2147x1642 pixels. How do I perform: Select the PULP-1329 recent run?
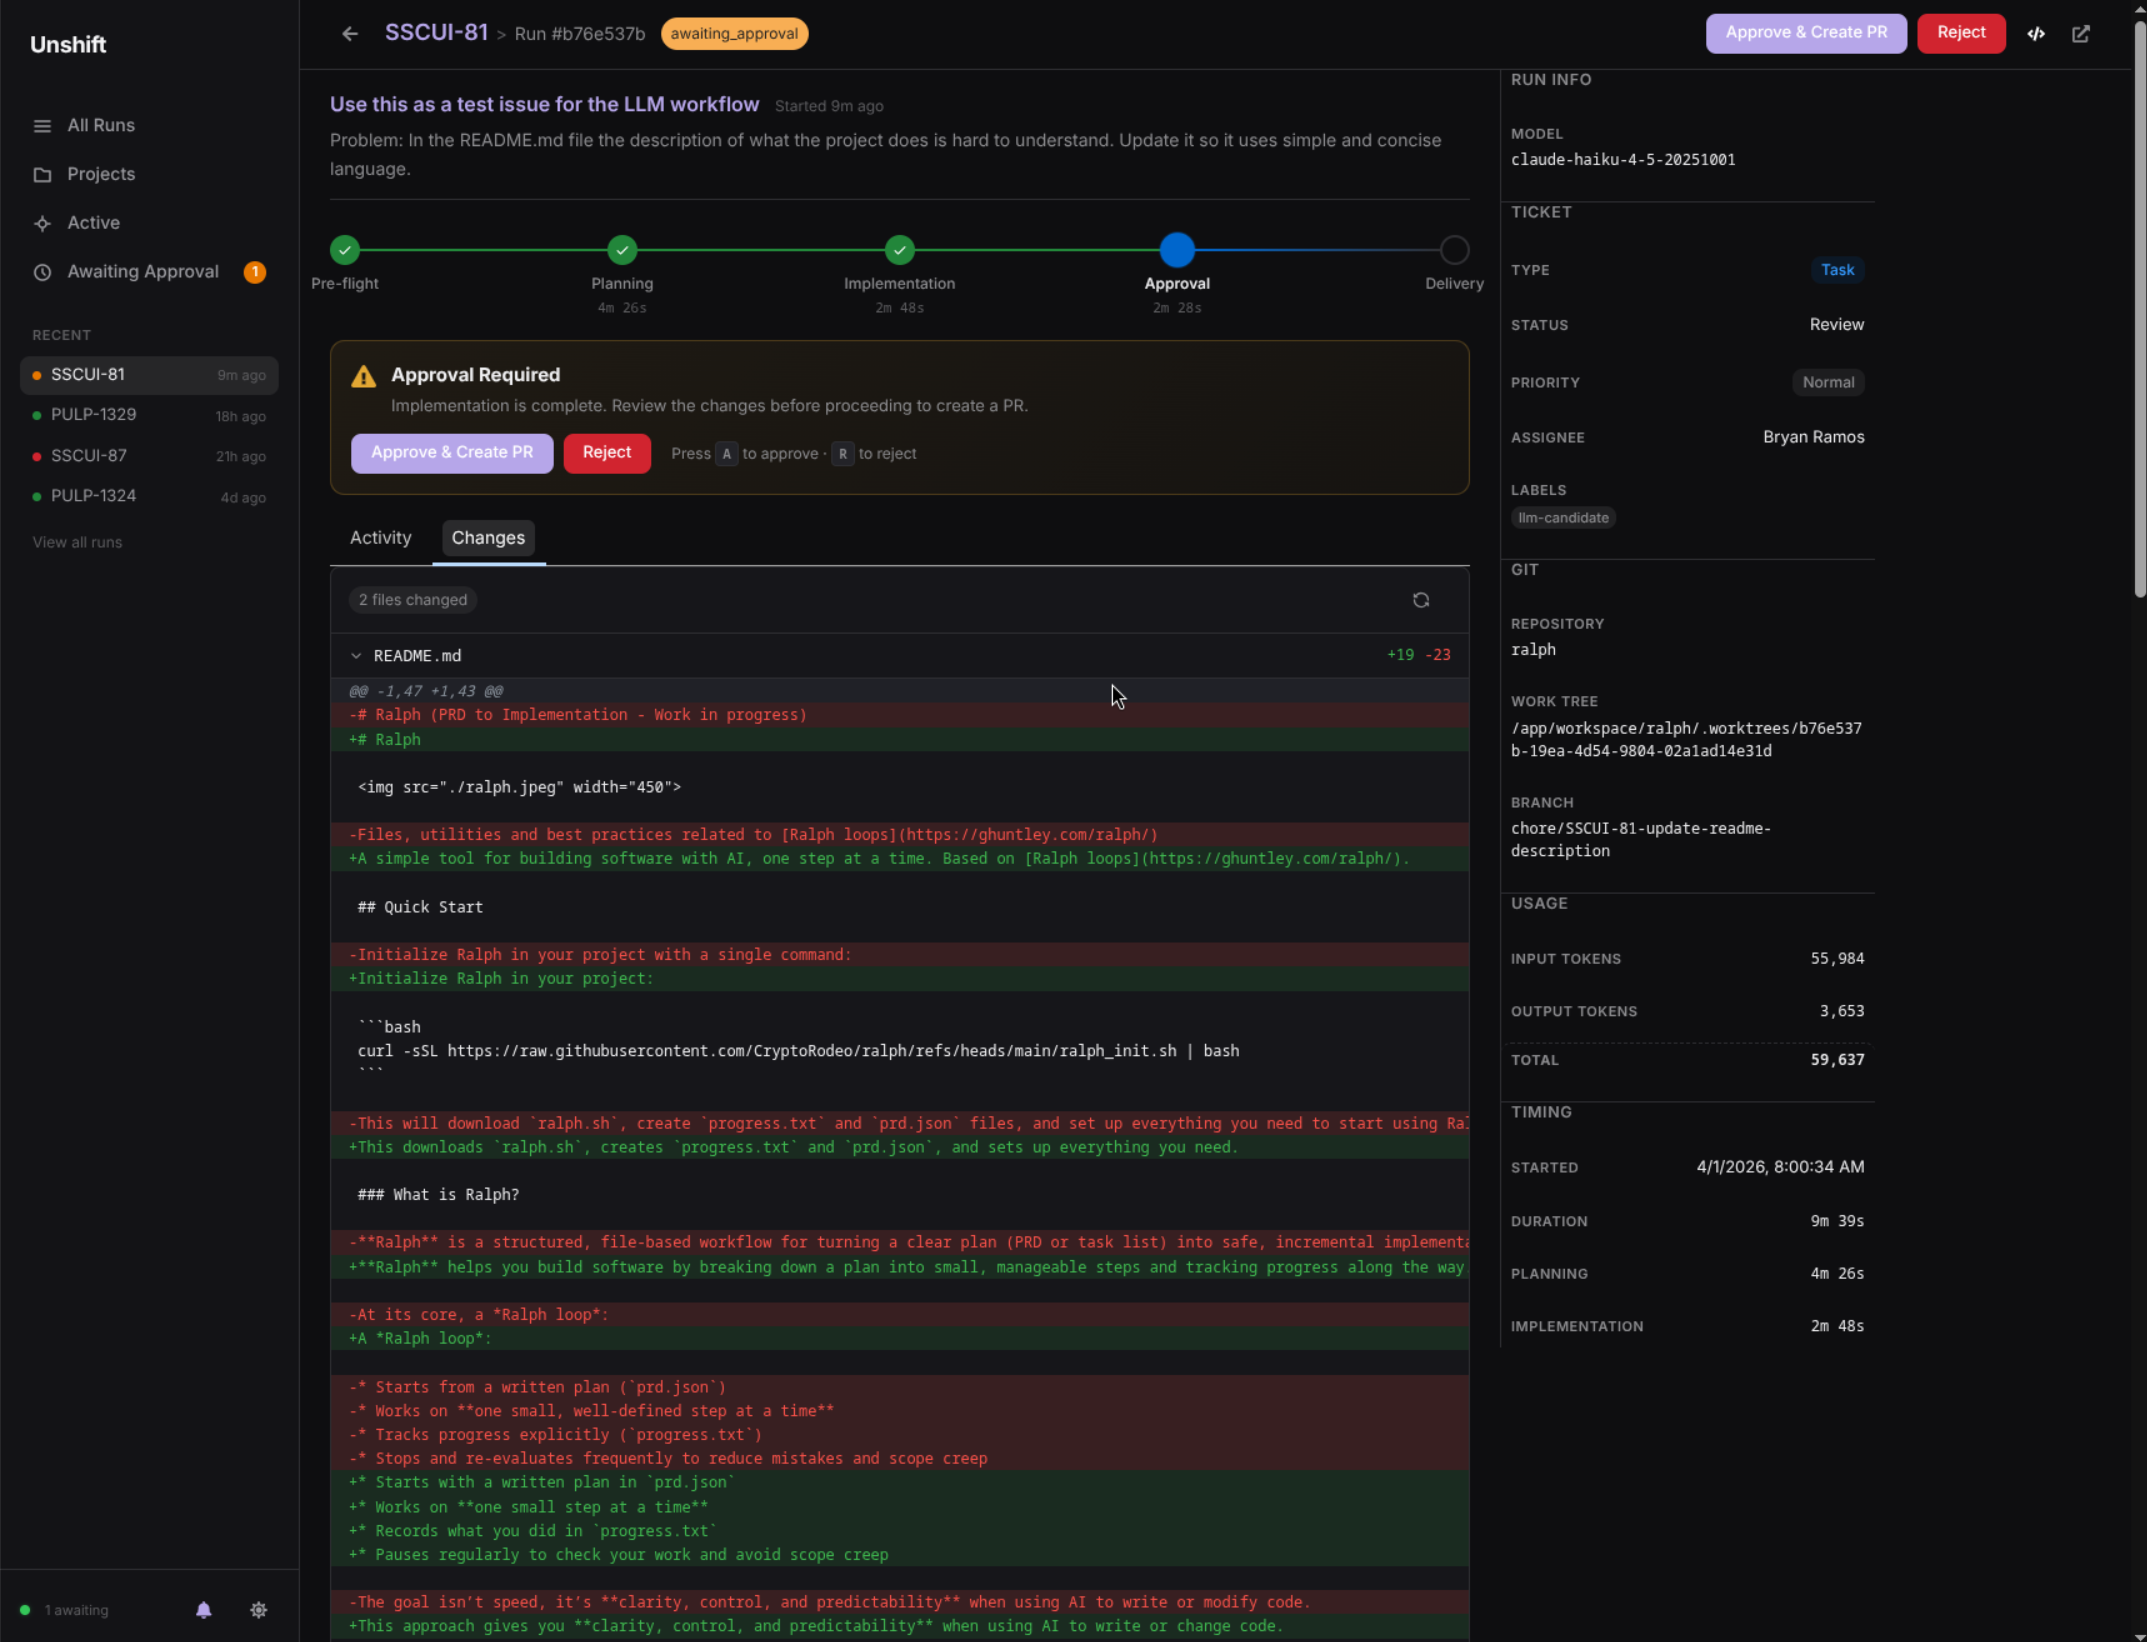click(x=93, y=414)
